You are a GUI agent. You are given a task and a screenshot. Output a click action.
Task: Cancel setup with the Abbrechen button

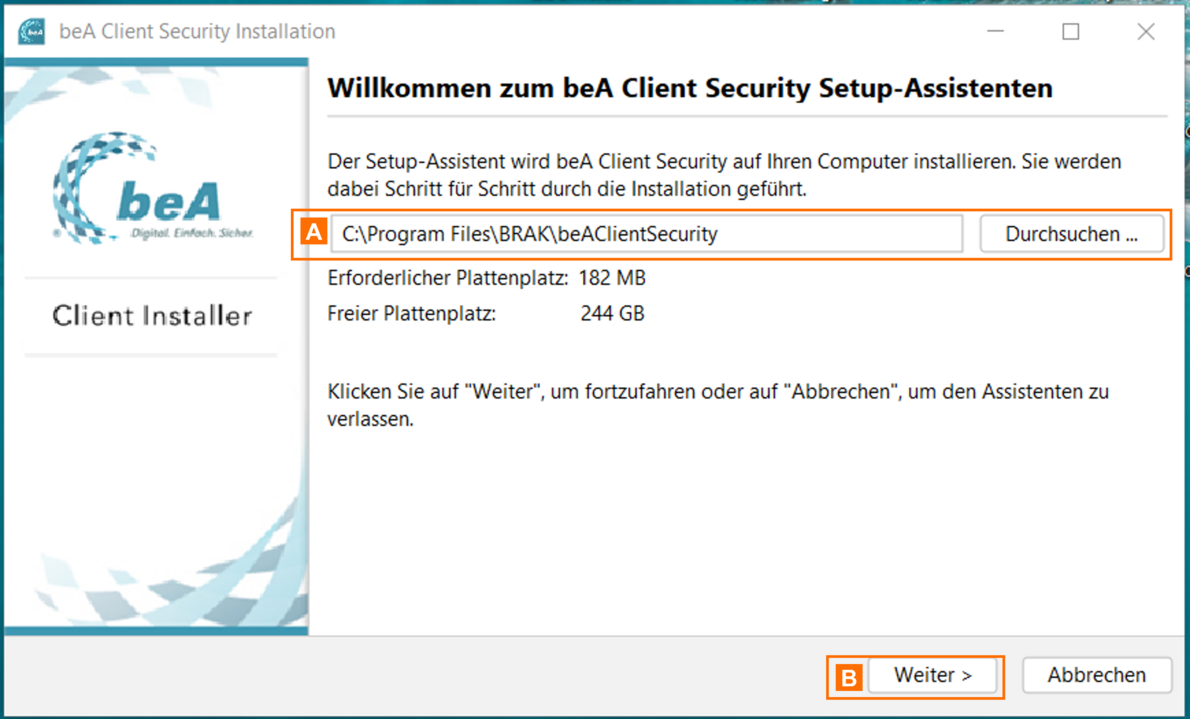tap(1096, 675)
